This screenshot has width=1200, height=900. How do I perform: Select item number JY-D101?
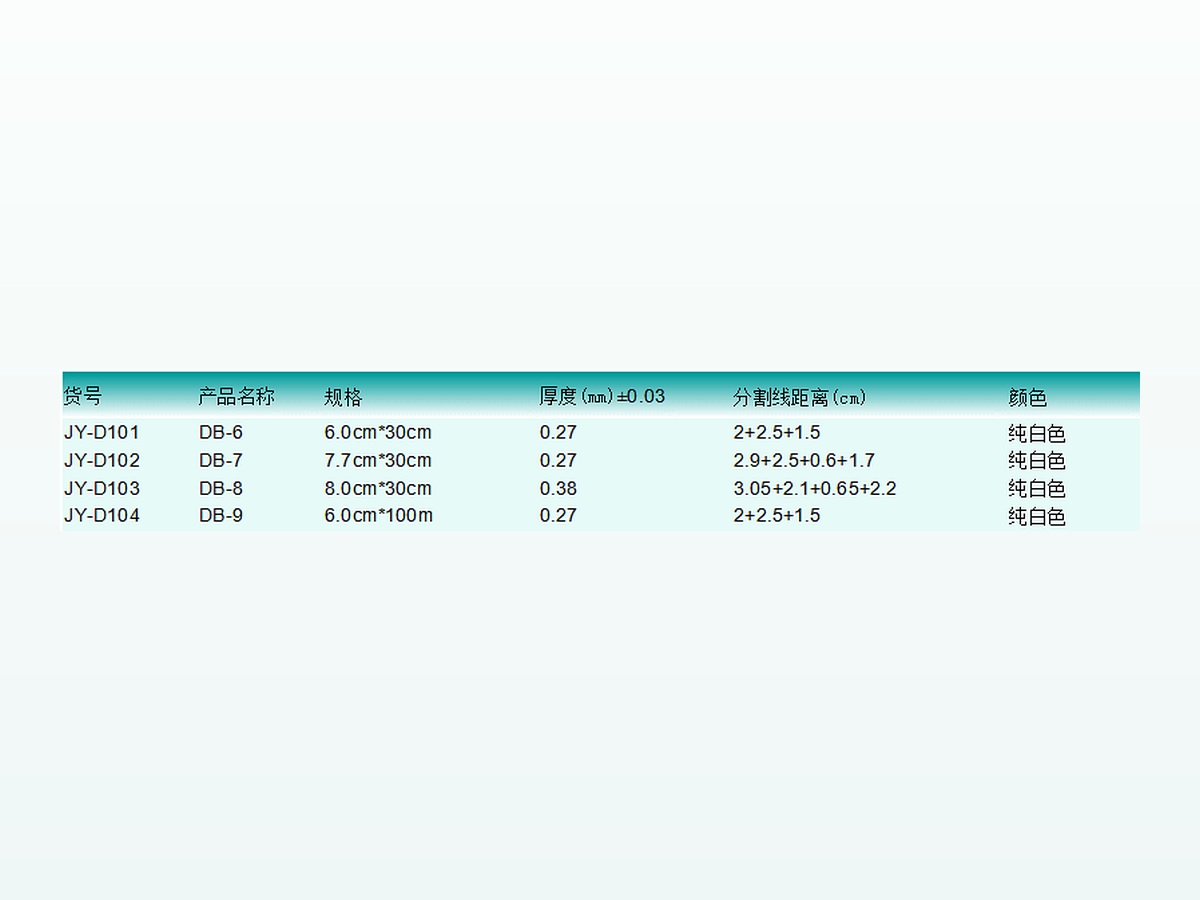pyautogui.click(x=102, y=433)
